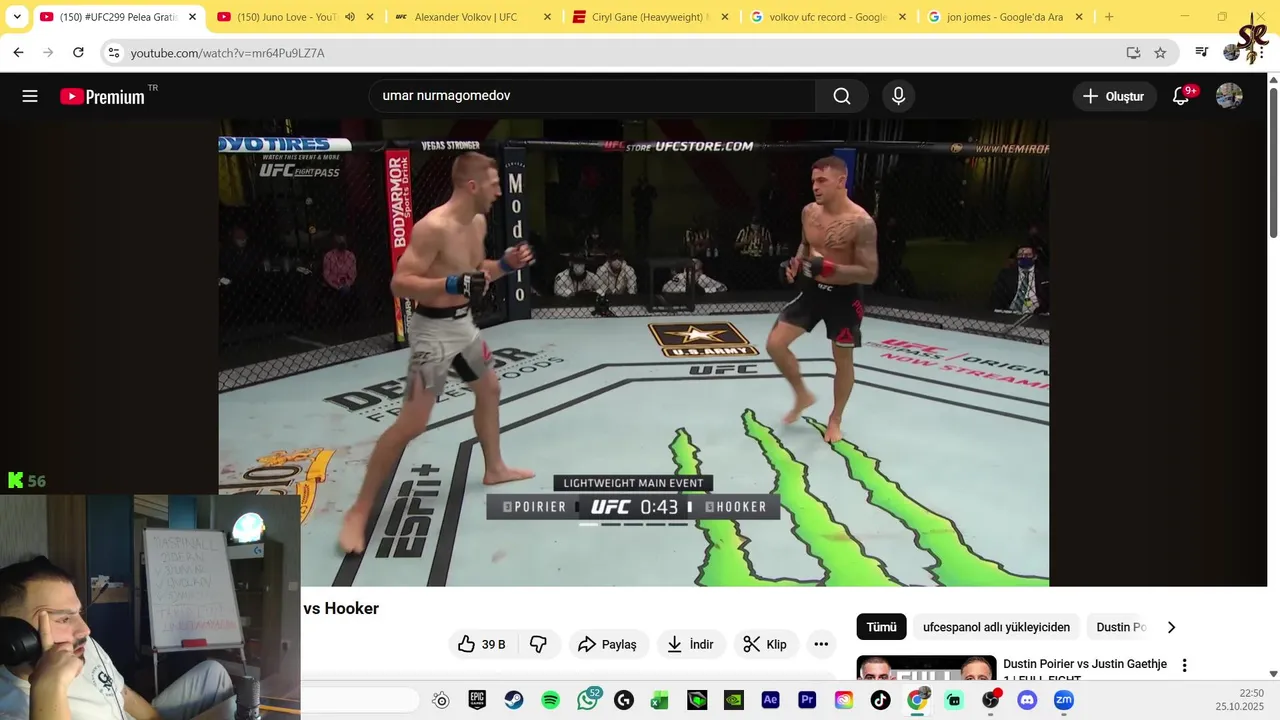Open Adobe After Effects from taskbar
The height and width of the screenshot is (720, 1280).
(x=770, y=700)
